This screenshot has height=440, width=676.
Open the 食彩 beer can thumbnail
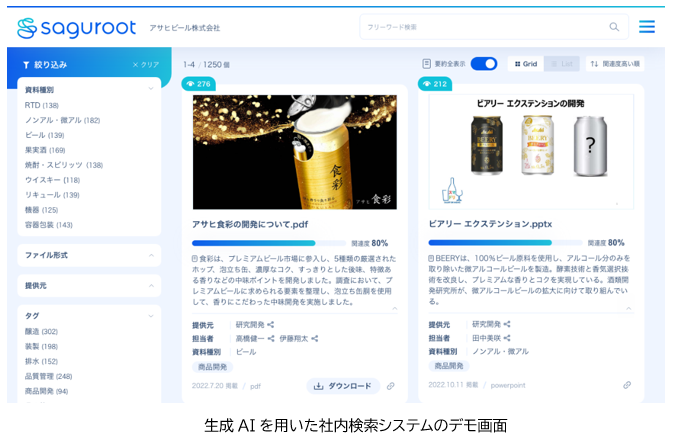pyautogui.click(x=294, y=152)
